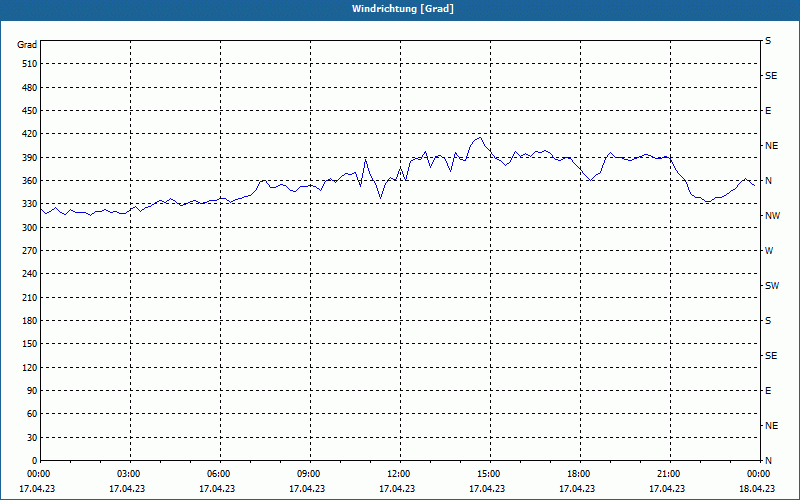Screen dimensions: 800x500
Task: Select the y-axis value 120
Action: pos(30,367)
